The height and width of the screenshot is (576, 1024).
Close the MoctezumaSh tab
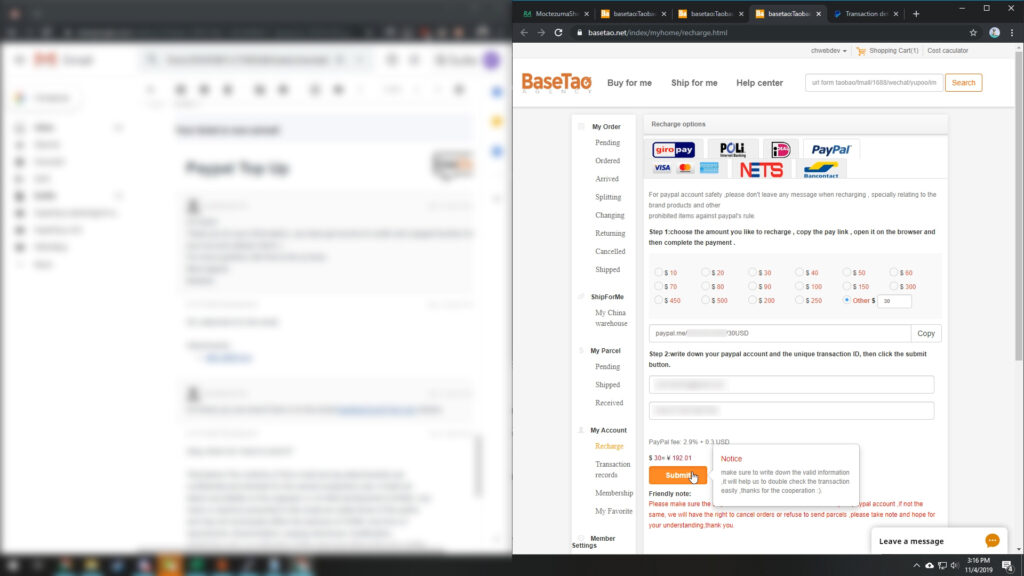click(586, 14)
